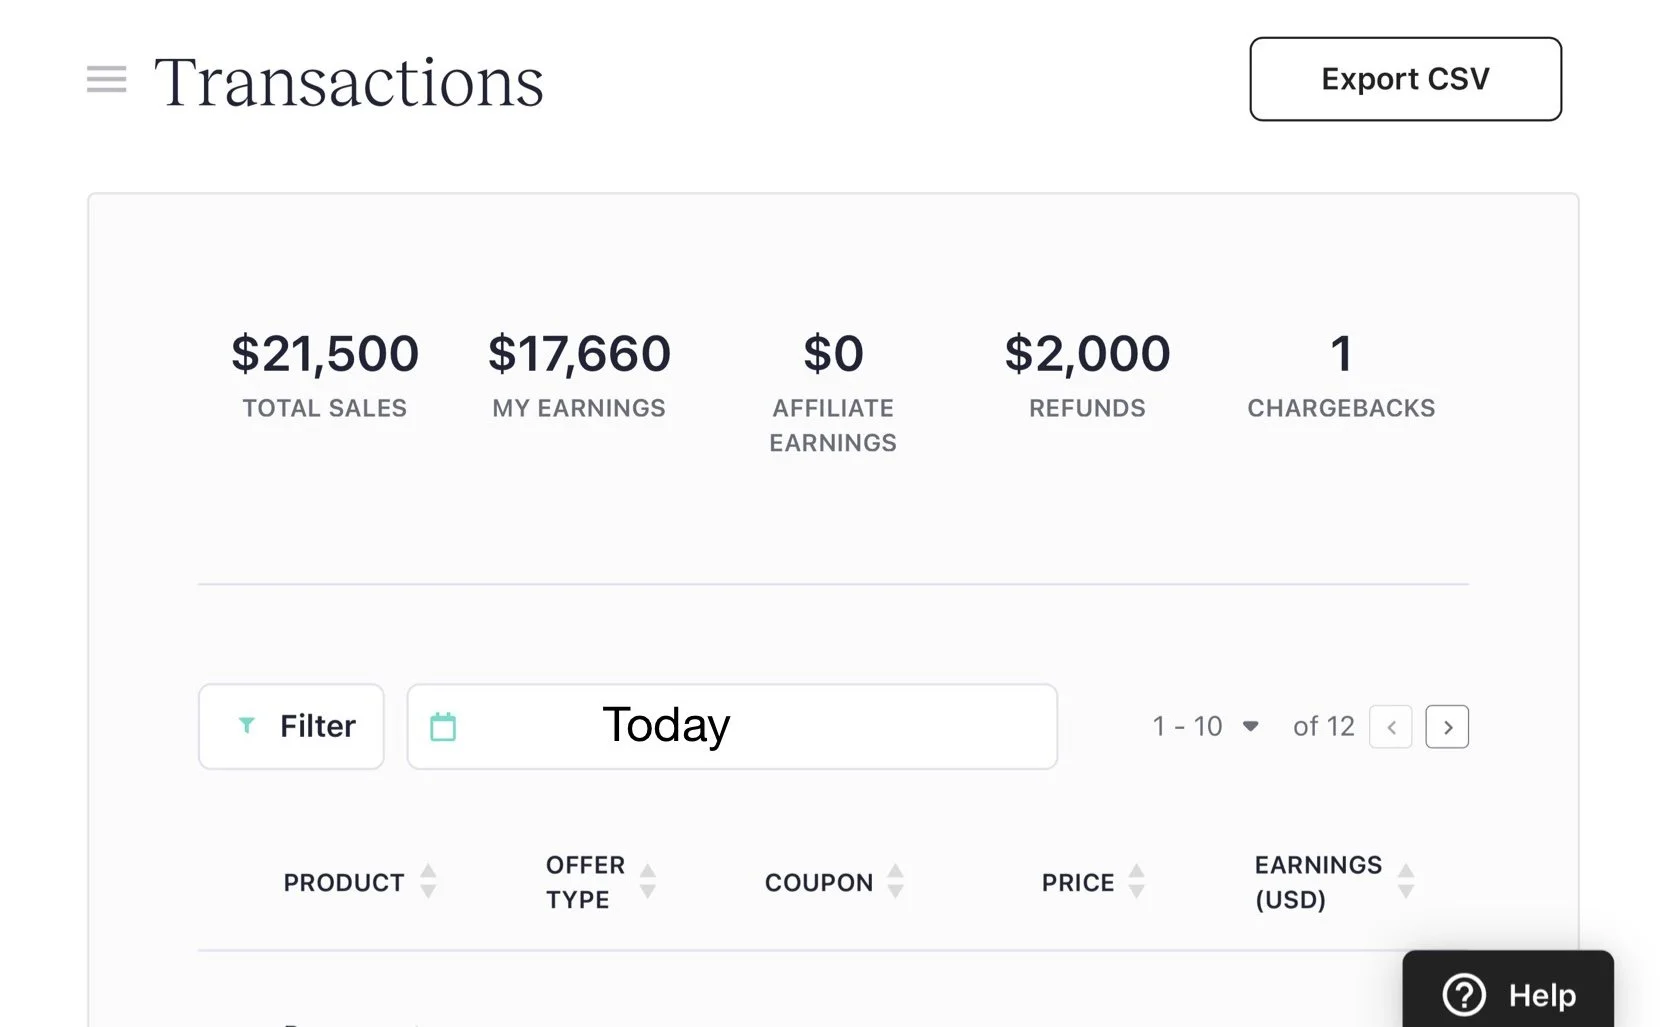Sort transactions by Coupon column

tap(896, 881)
